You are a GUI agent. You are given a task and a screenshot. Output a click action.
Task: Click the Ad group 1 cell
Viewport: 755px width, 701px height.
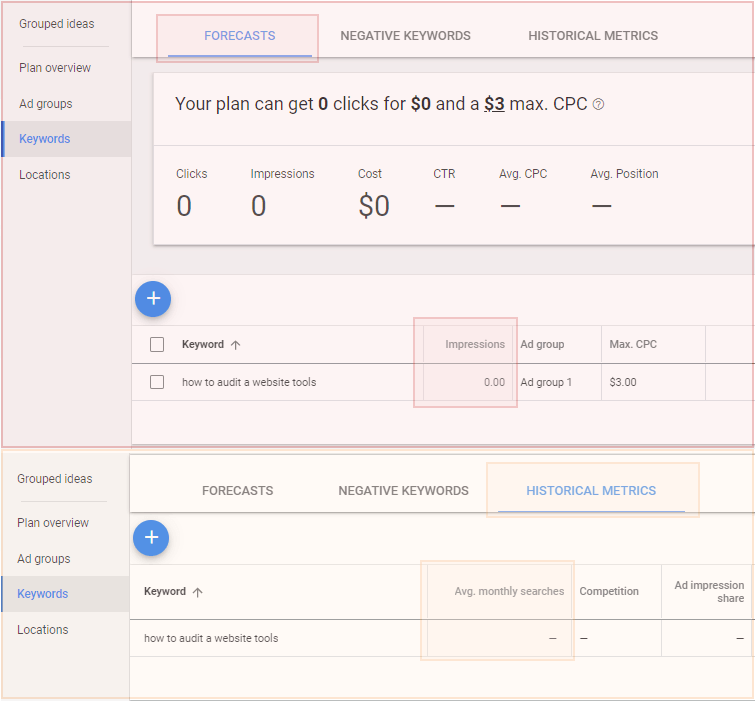(x=546, y=382)
